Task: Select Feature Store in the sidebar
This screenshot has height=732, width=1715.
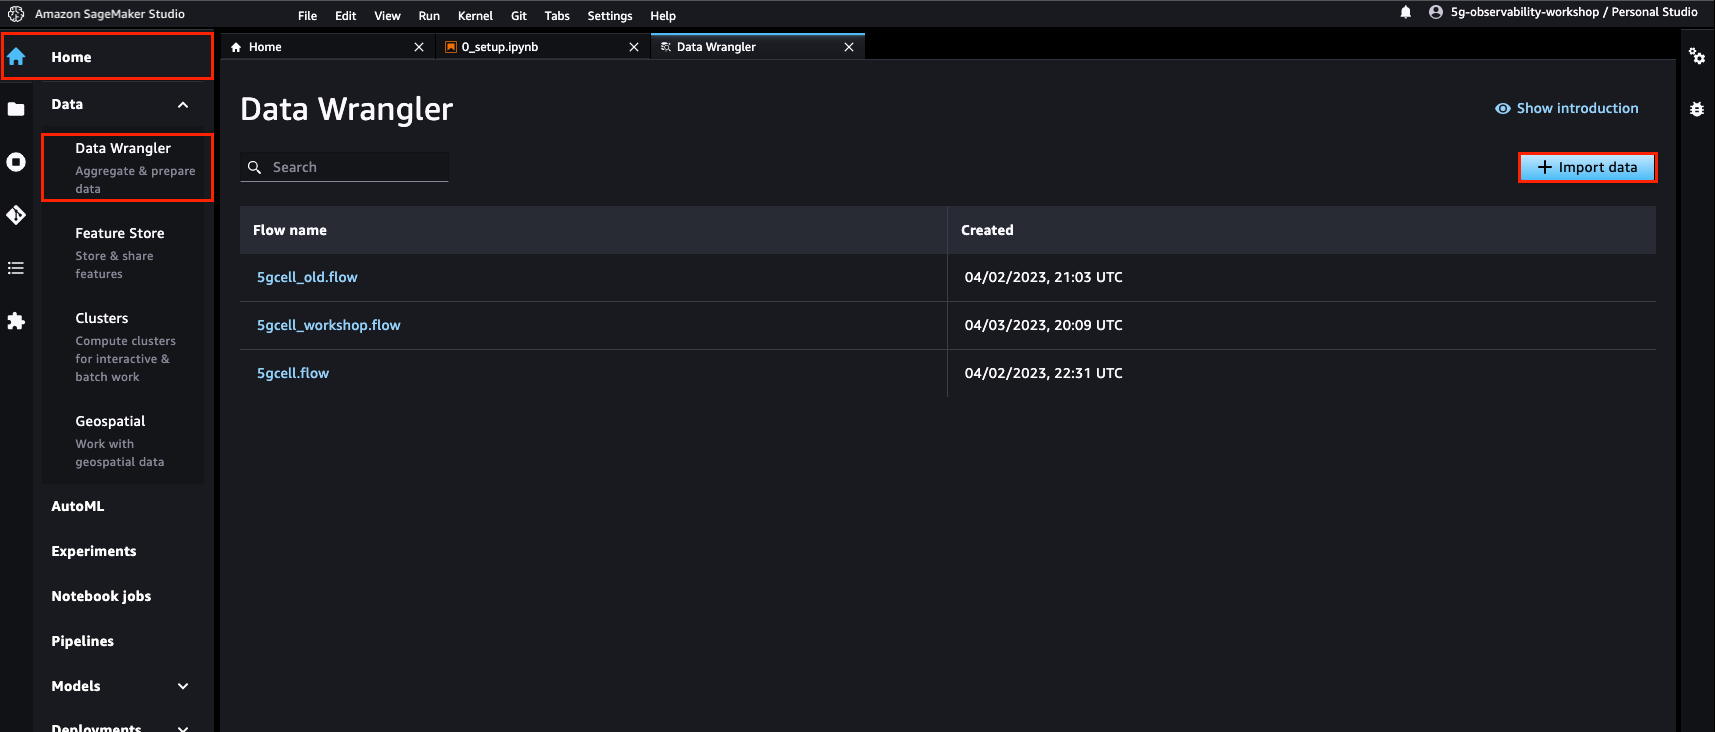Action: coord(122,252)
